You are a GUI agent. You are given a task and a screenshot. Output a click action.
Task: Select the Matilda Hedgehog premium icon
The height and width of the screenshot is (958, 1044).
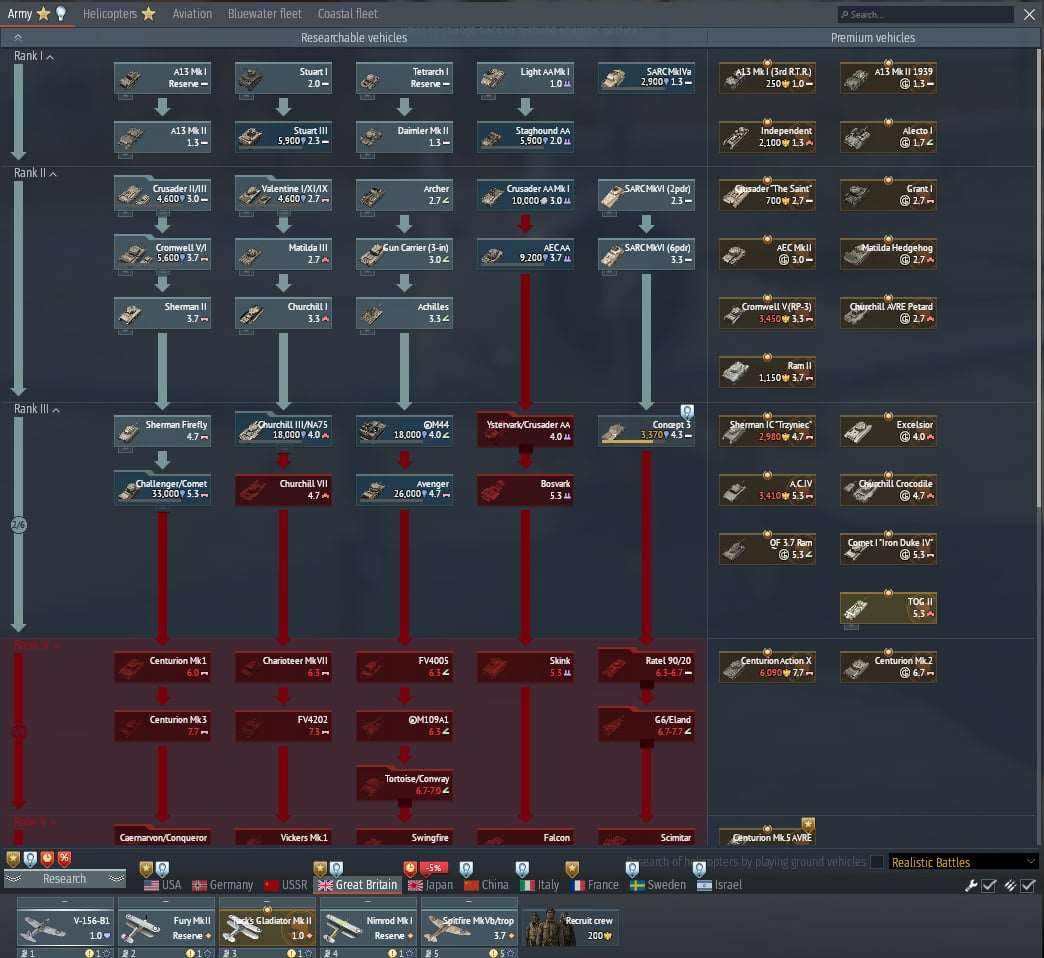coord(855,255)
